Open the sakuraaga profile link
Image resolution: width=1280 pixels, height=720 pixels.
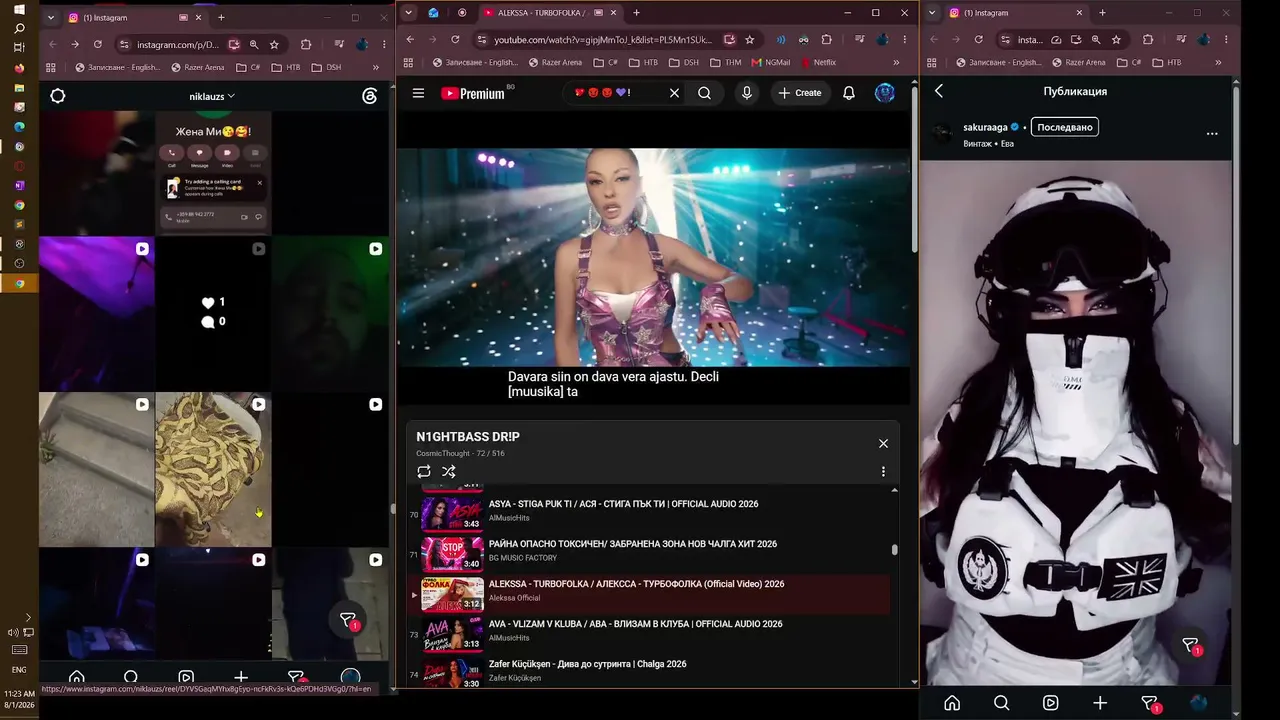click(985, 127)
